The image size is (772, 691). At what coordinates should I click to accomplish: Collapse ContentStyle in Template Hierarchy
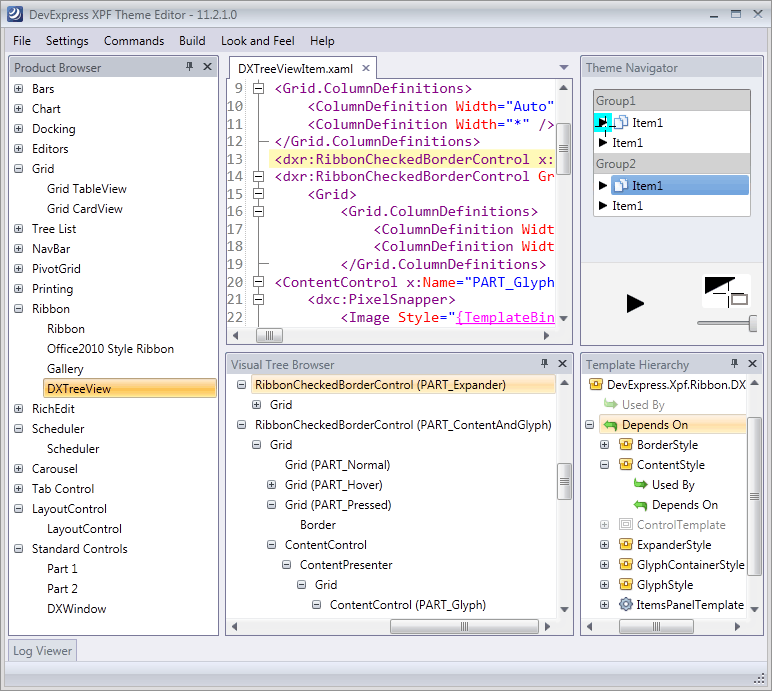pos(605,464)
